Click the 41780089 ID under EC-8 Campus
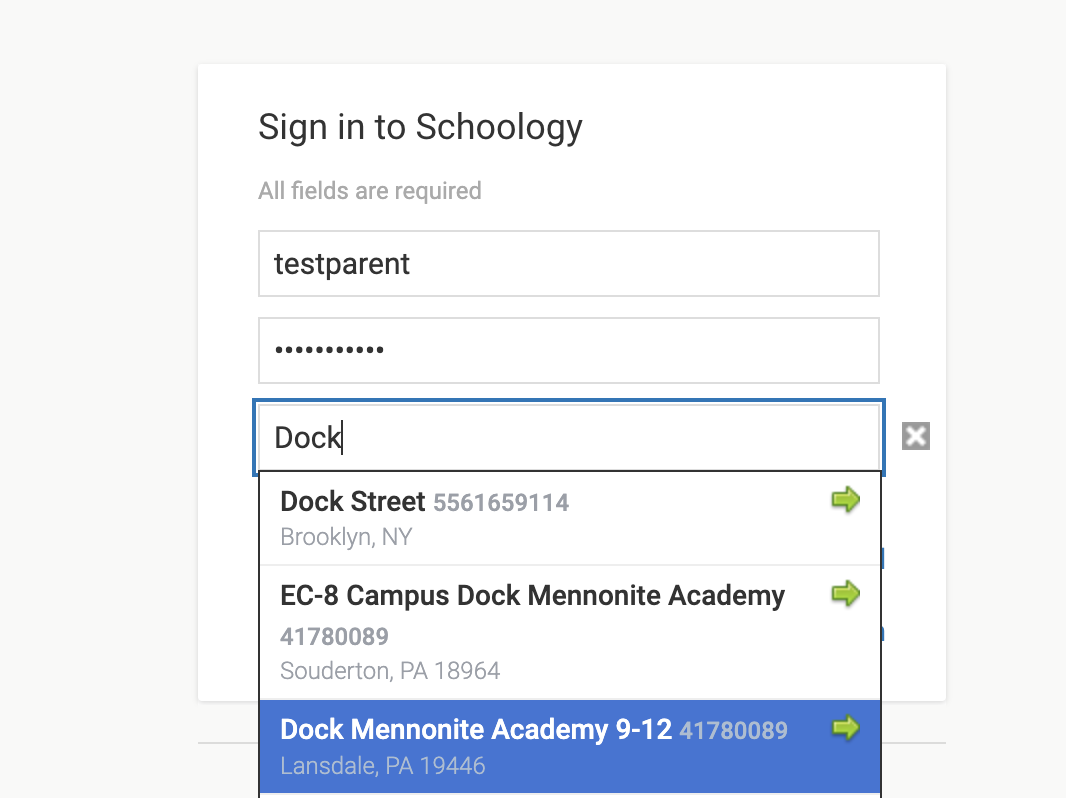The width and height of the screenshot is (1066, 798). click(x=334, y=637)
